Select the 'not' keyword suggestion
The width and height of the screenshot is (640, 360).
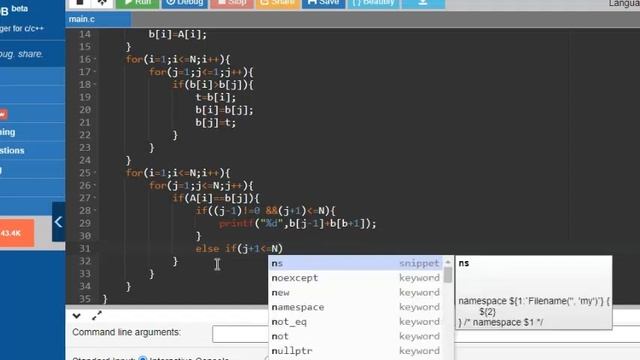click(356, 336)
